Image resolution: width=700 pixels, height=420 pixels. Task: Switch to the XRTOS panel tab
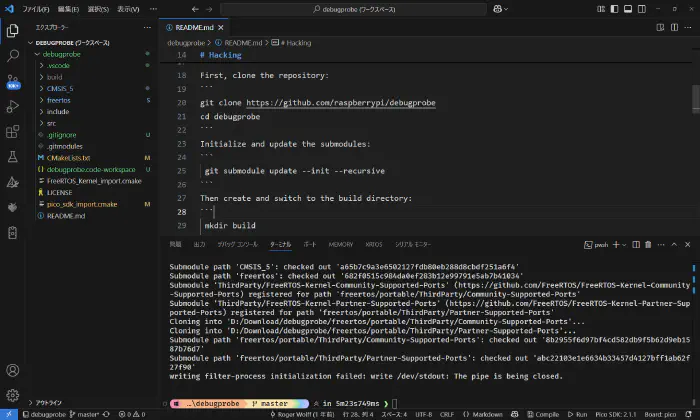(374, 245)
